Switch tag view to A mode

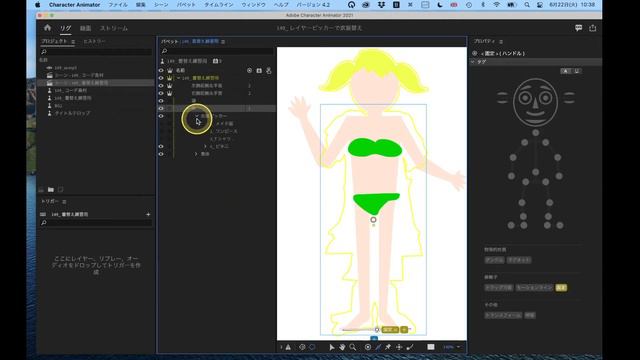(565, 71)
